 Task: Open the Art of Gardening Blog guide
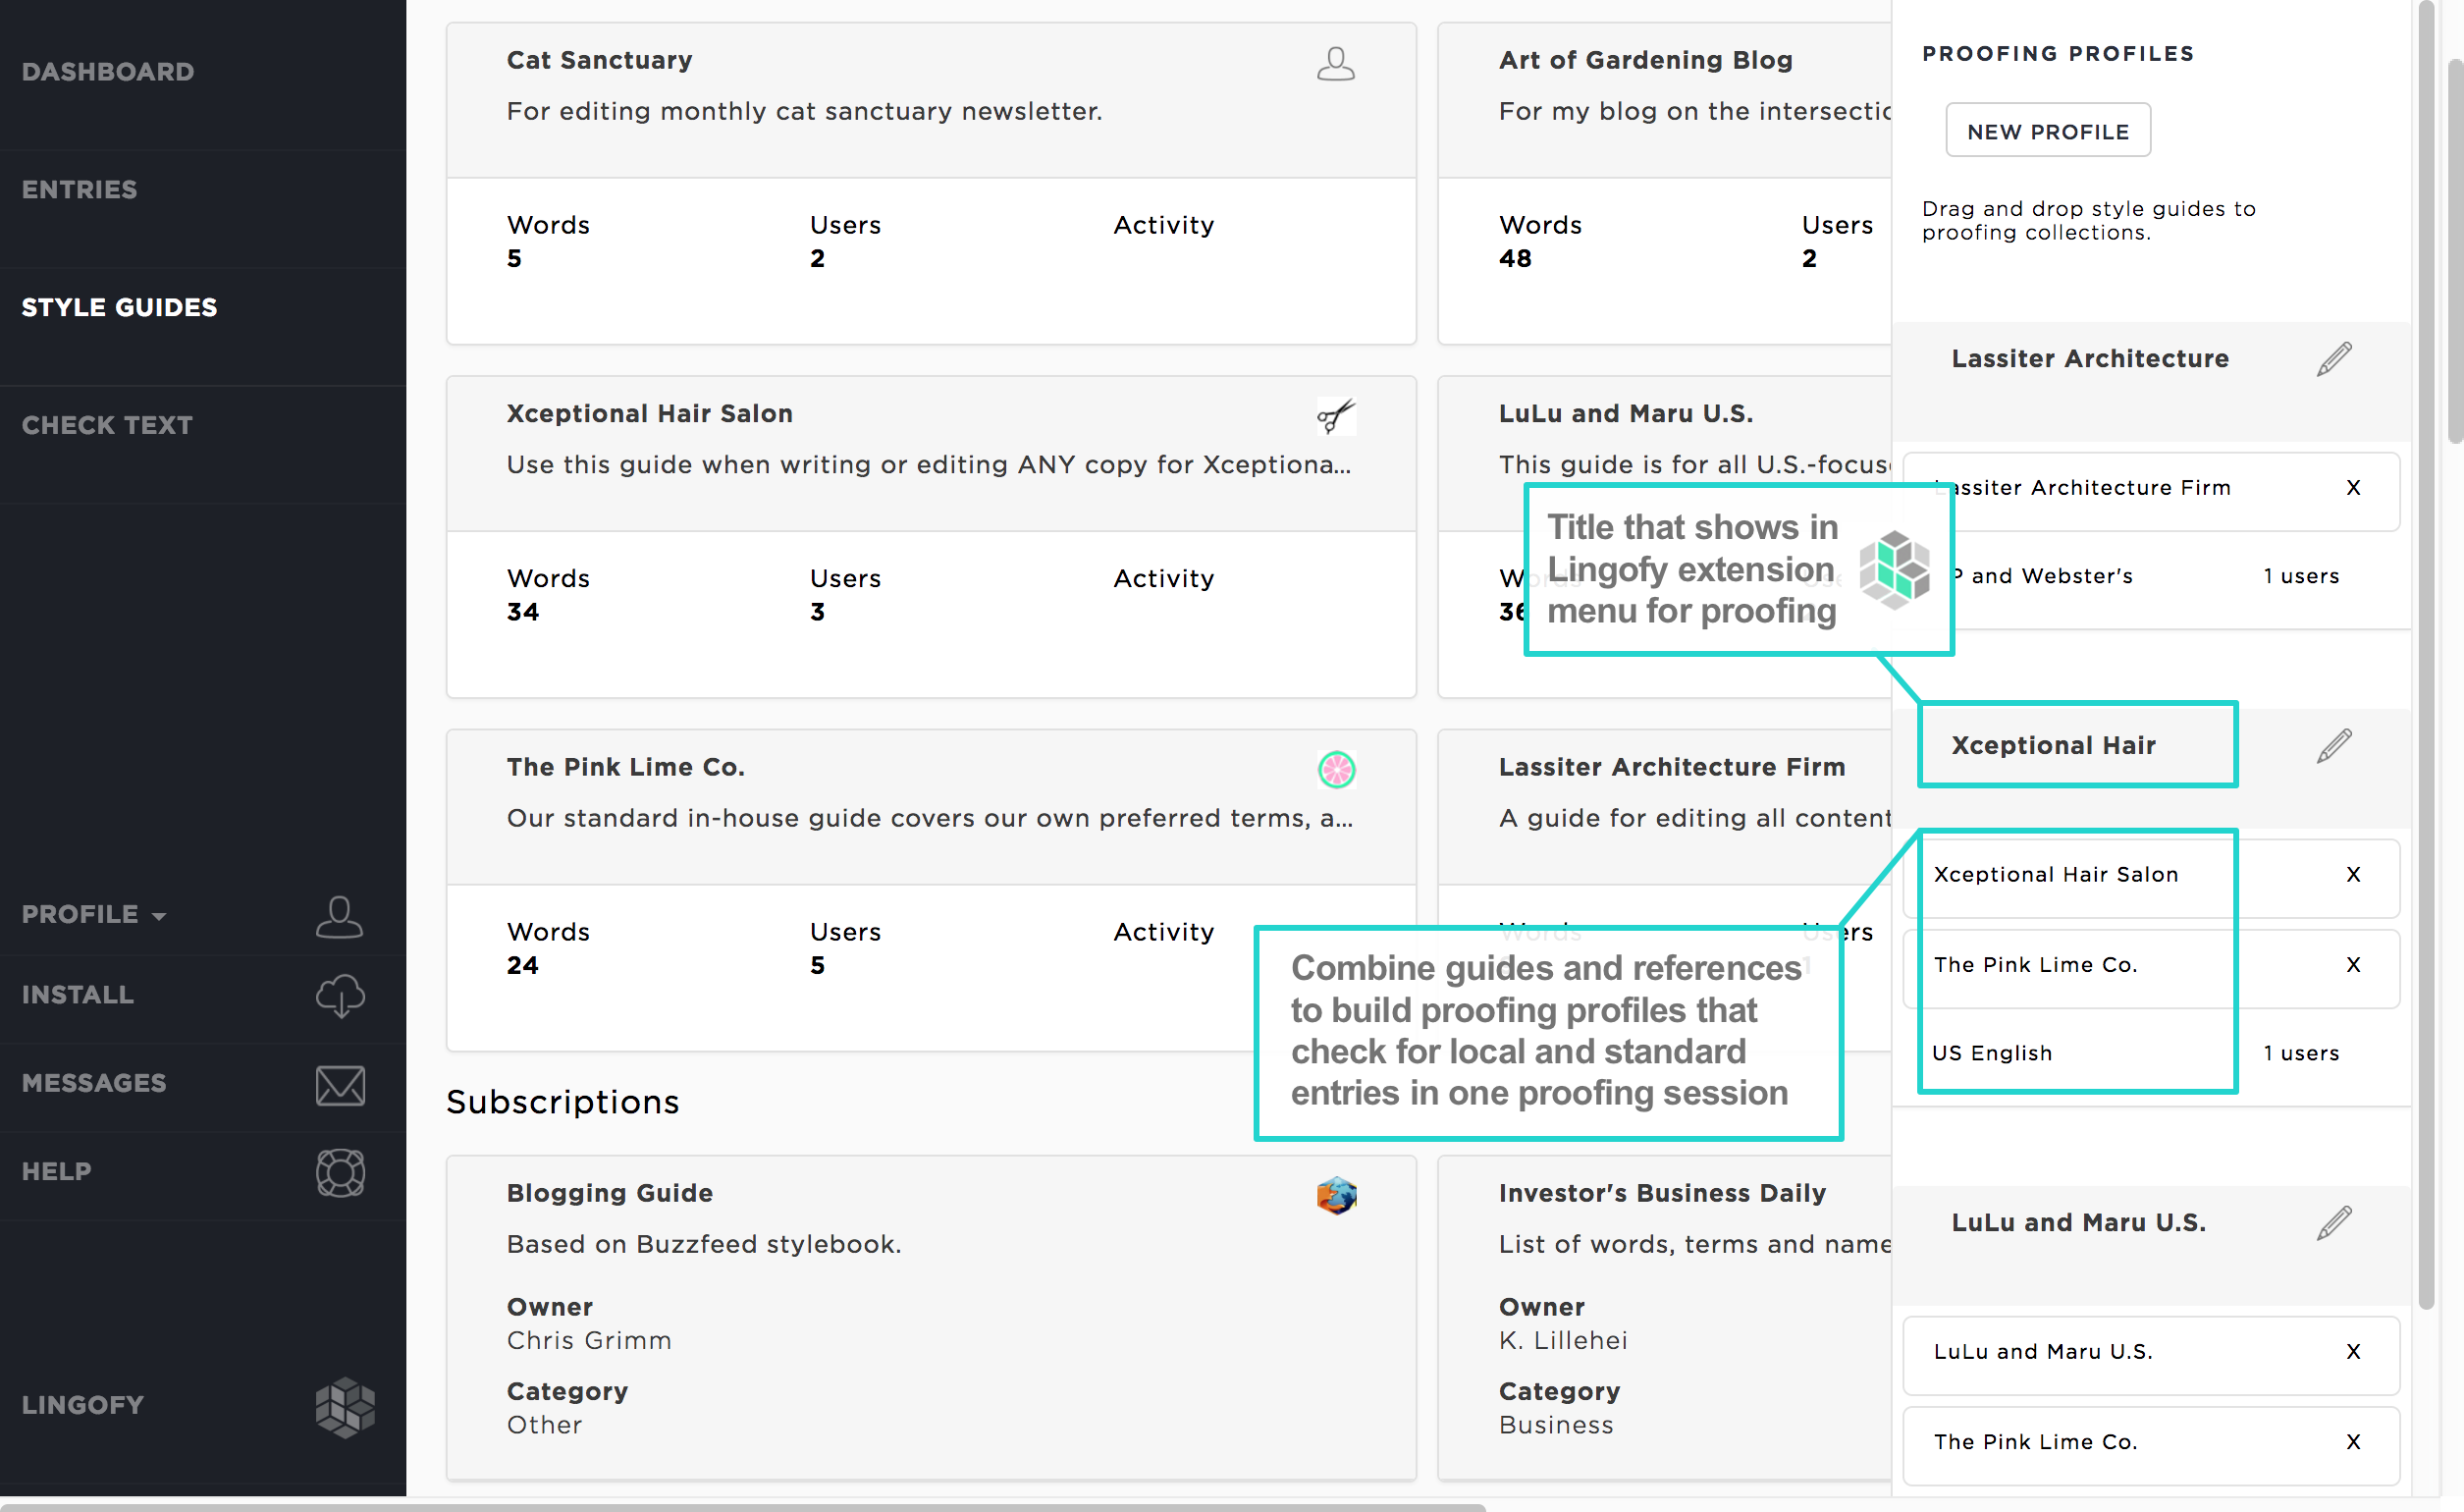tap(1645, 60)
